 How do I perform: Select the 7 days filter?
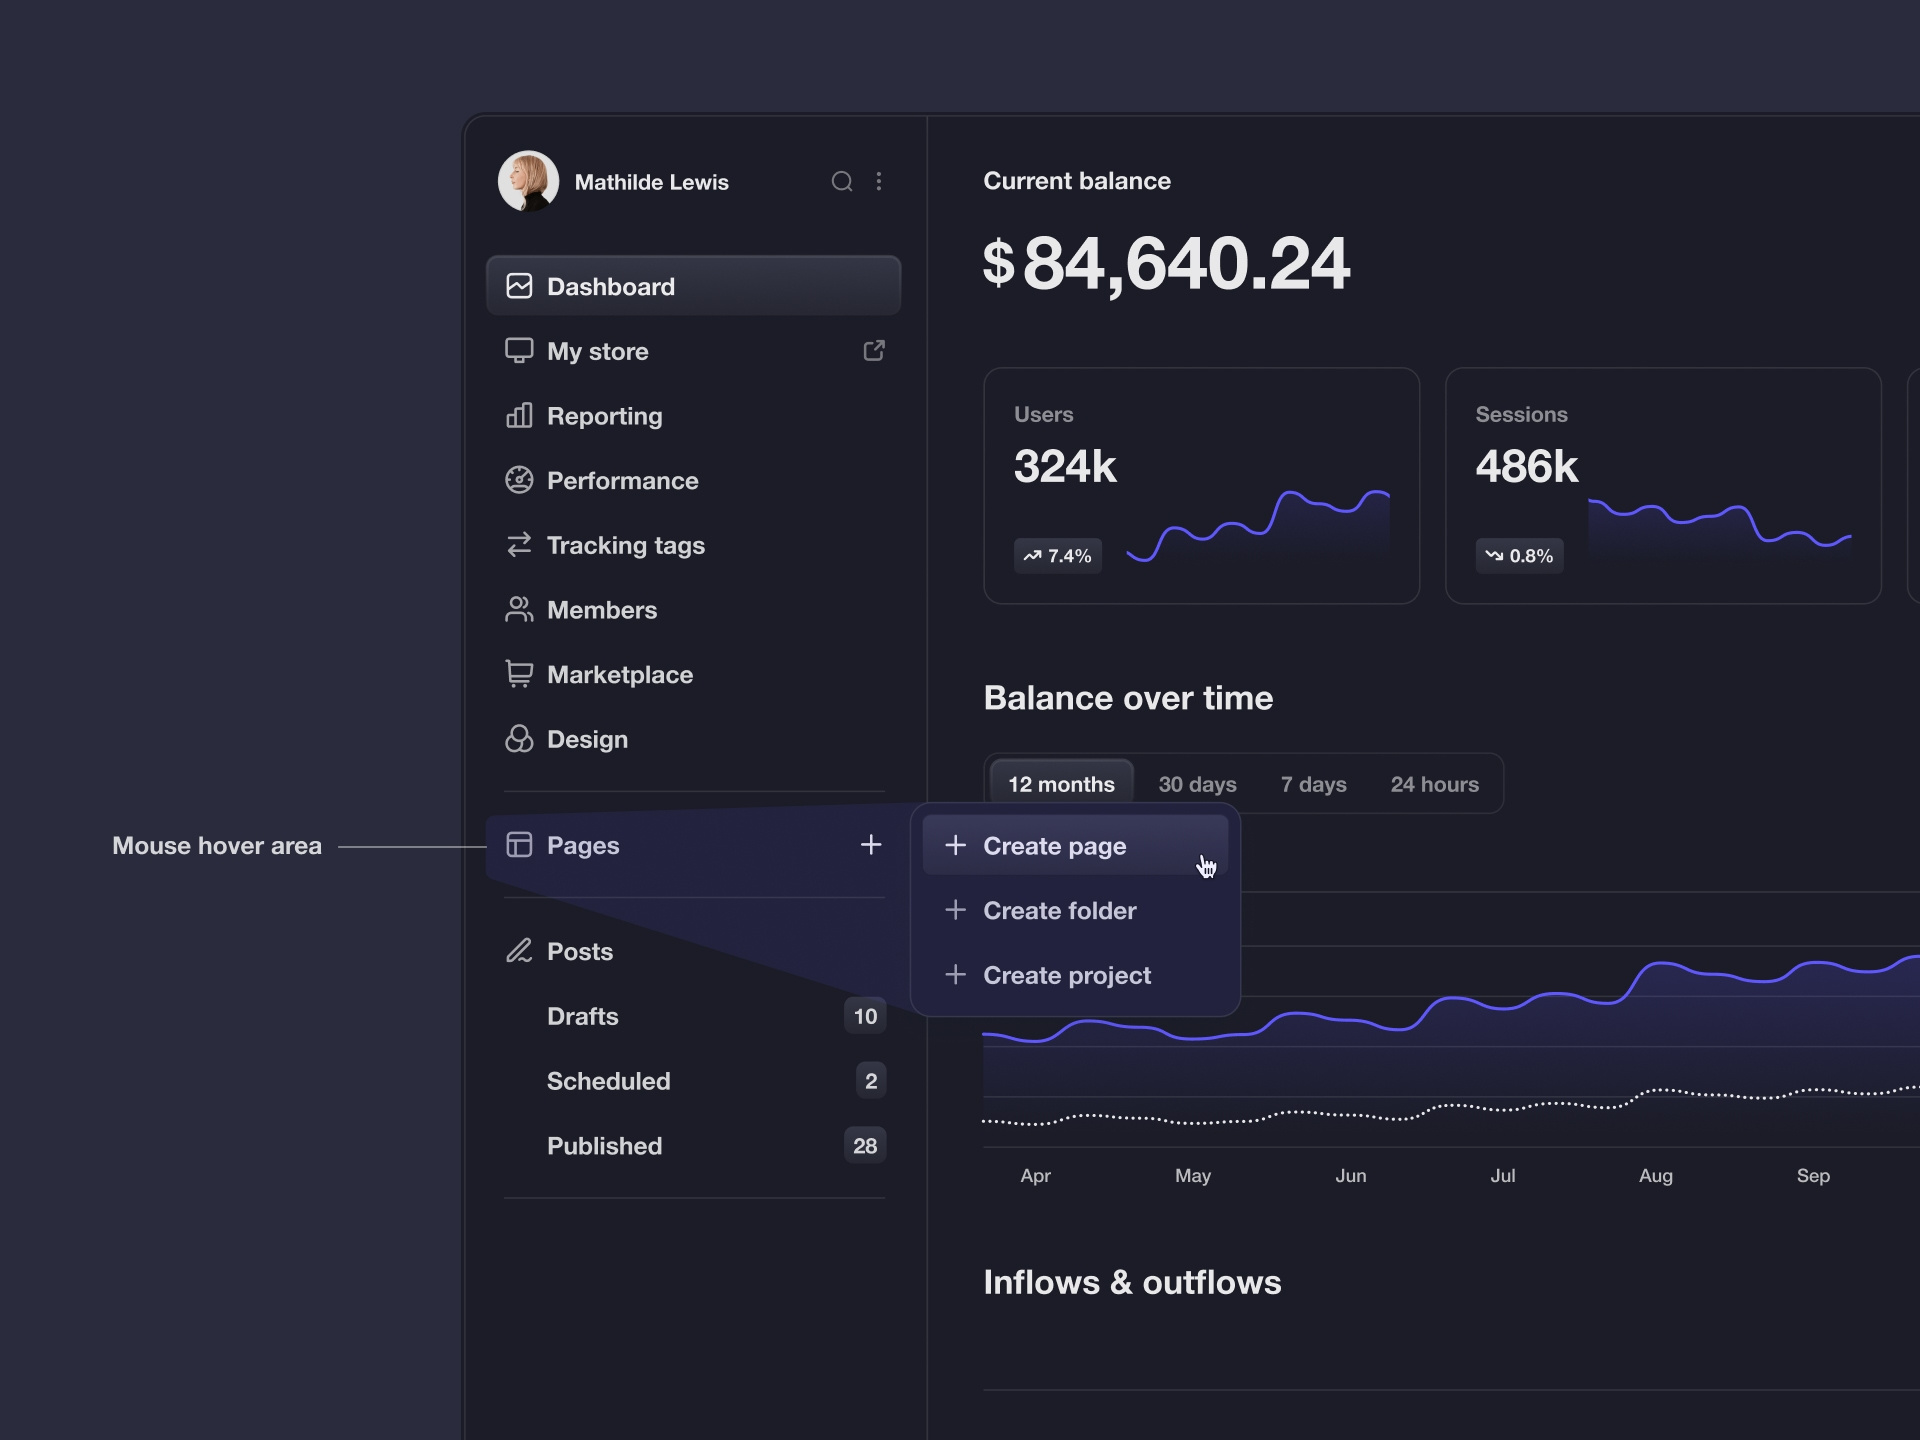point(1313,784)
